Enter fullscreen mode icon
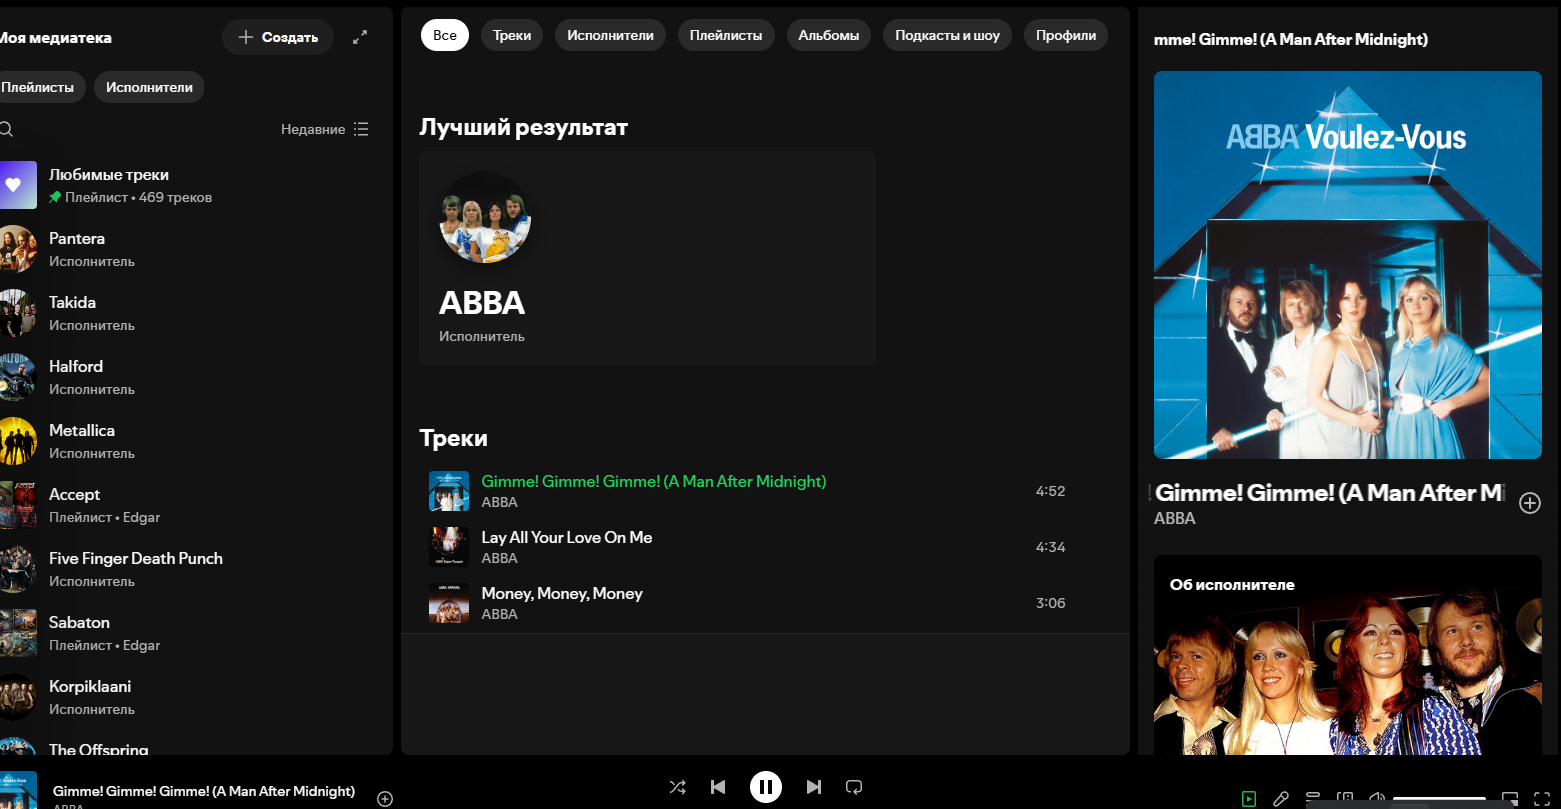1561x809 pixels. [x=1542, y=798]
